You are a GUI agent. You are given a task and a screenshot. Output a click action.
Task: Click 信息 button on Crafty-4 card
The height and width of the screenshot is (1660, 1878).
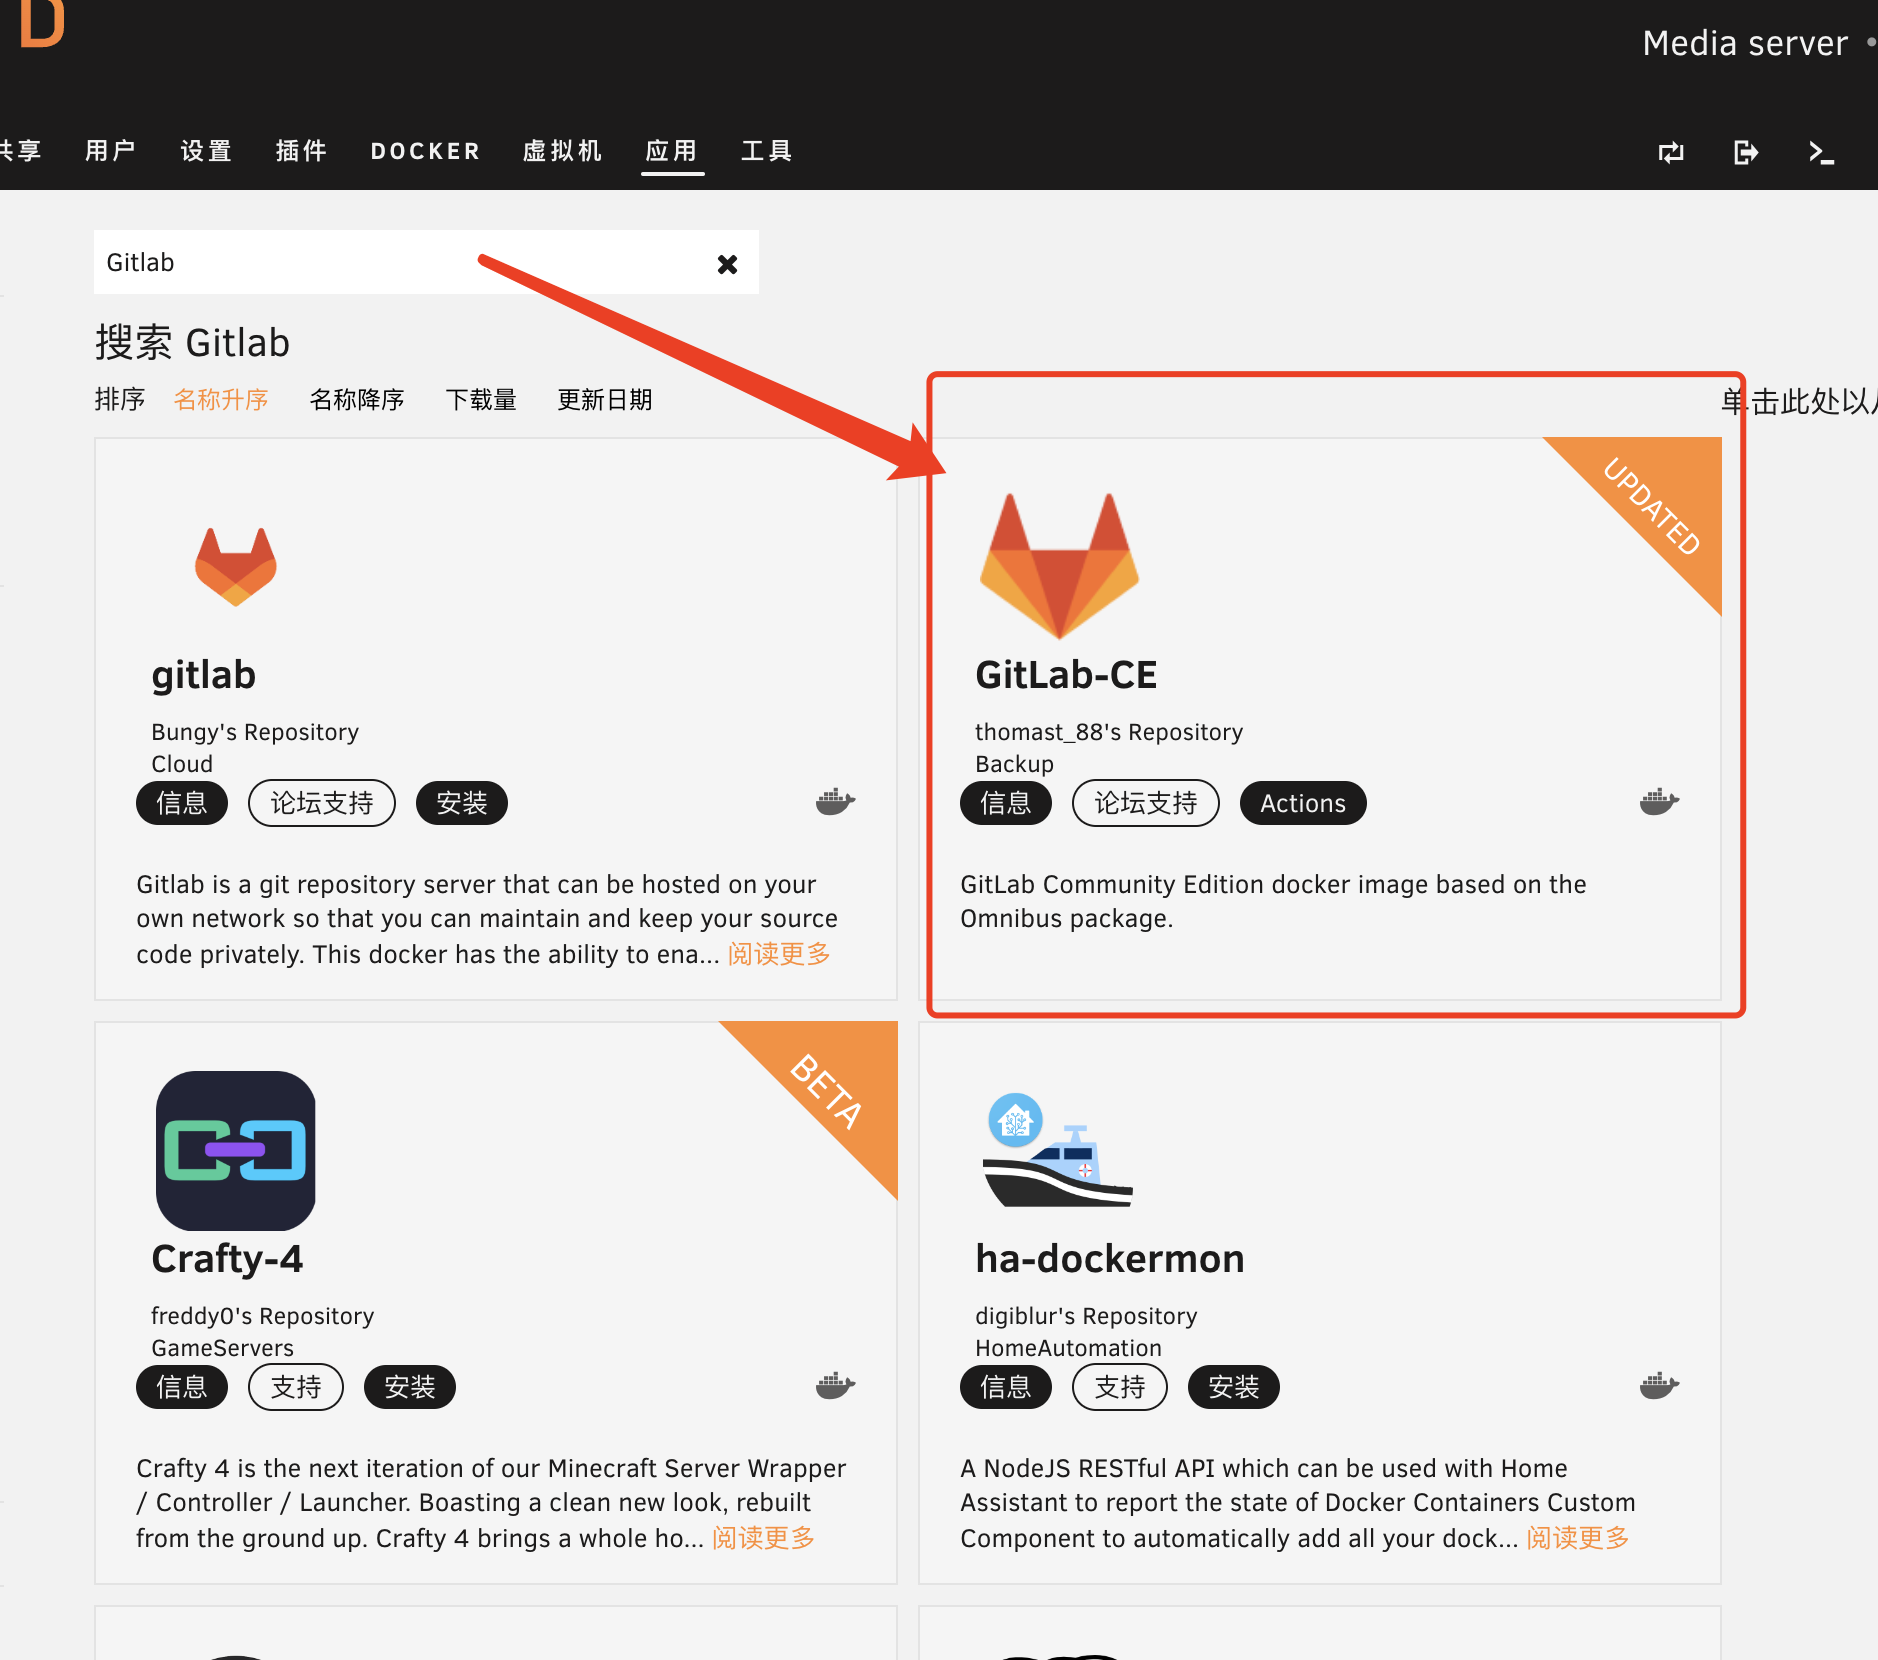click(x=182, y=1387)
